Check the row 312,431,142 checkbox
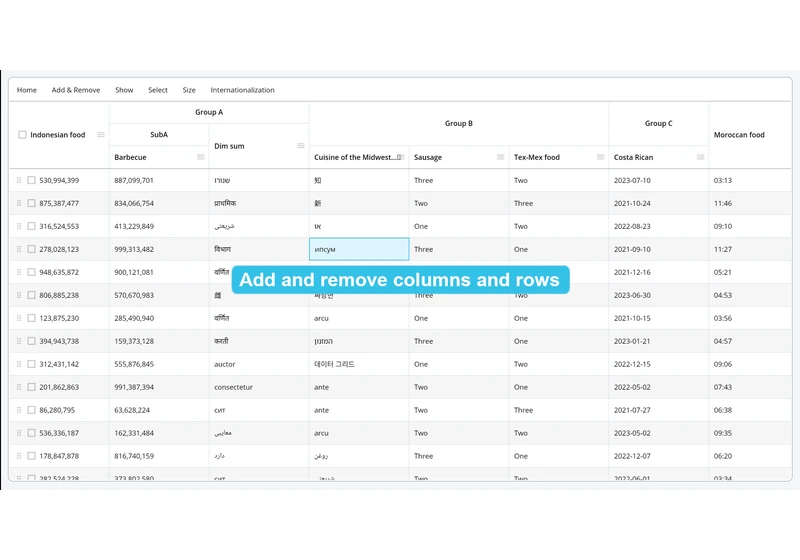 pos(32,364)
